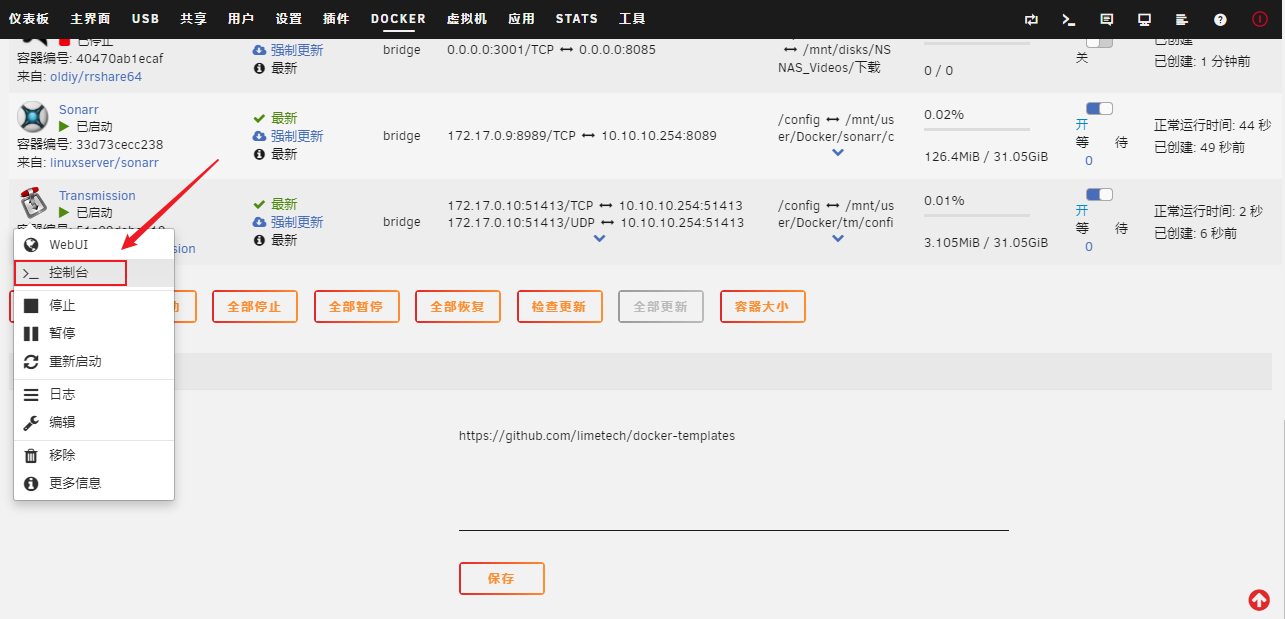Viewport: 1285px width, 619px height.
Task: Toggle autostart for Sonarr container
Action: 1098,108
